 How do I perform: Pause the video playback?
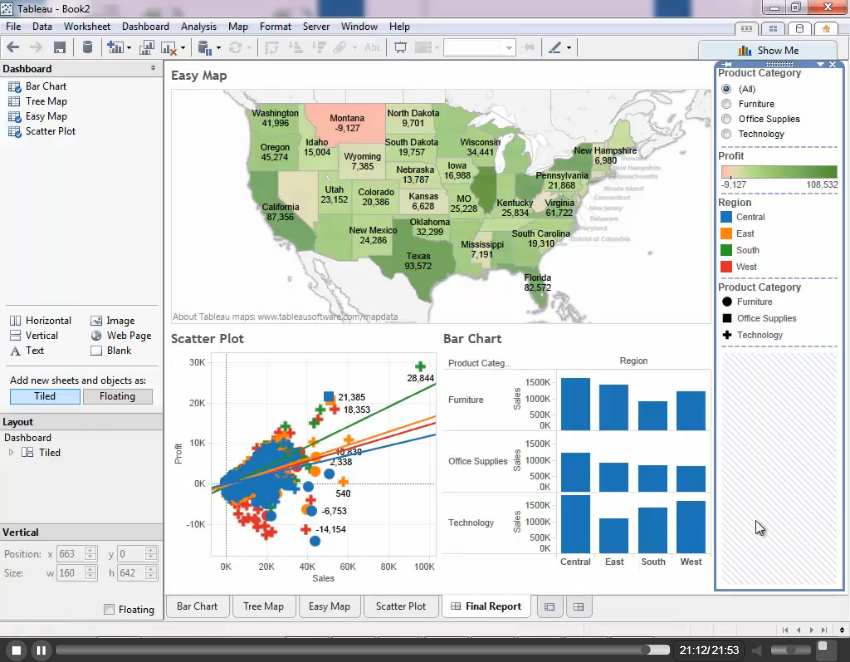[x=41, y=650]
